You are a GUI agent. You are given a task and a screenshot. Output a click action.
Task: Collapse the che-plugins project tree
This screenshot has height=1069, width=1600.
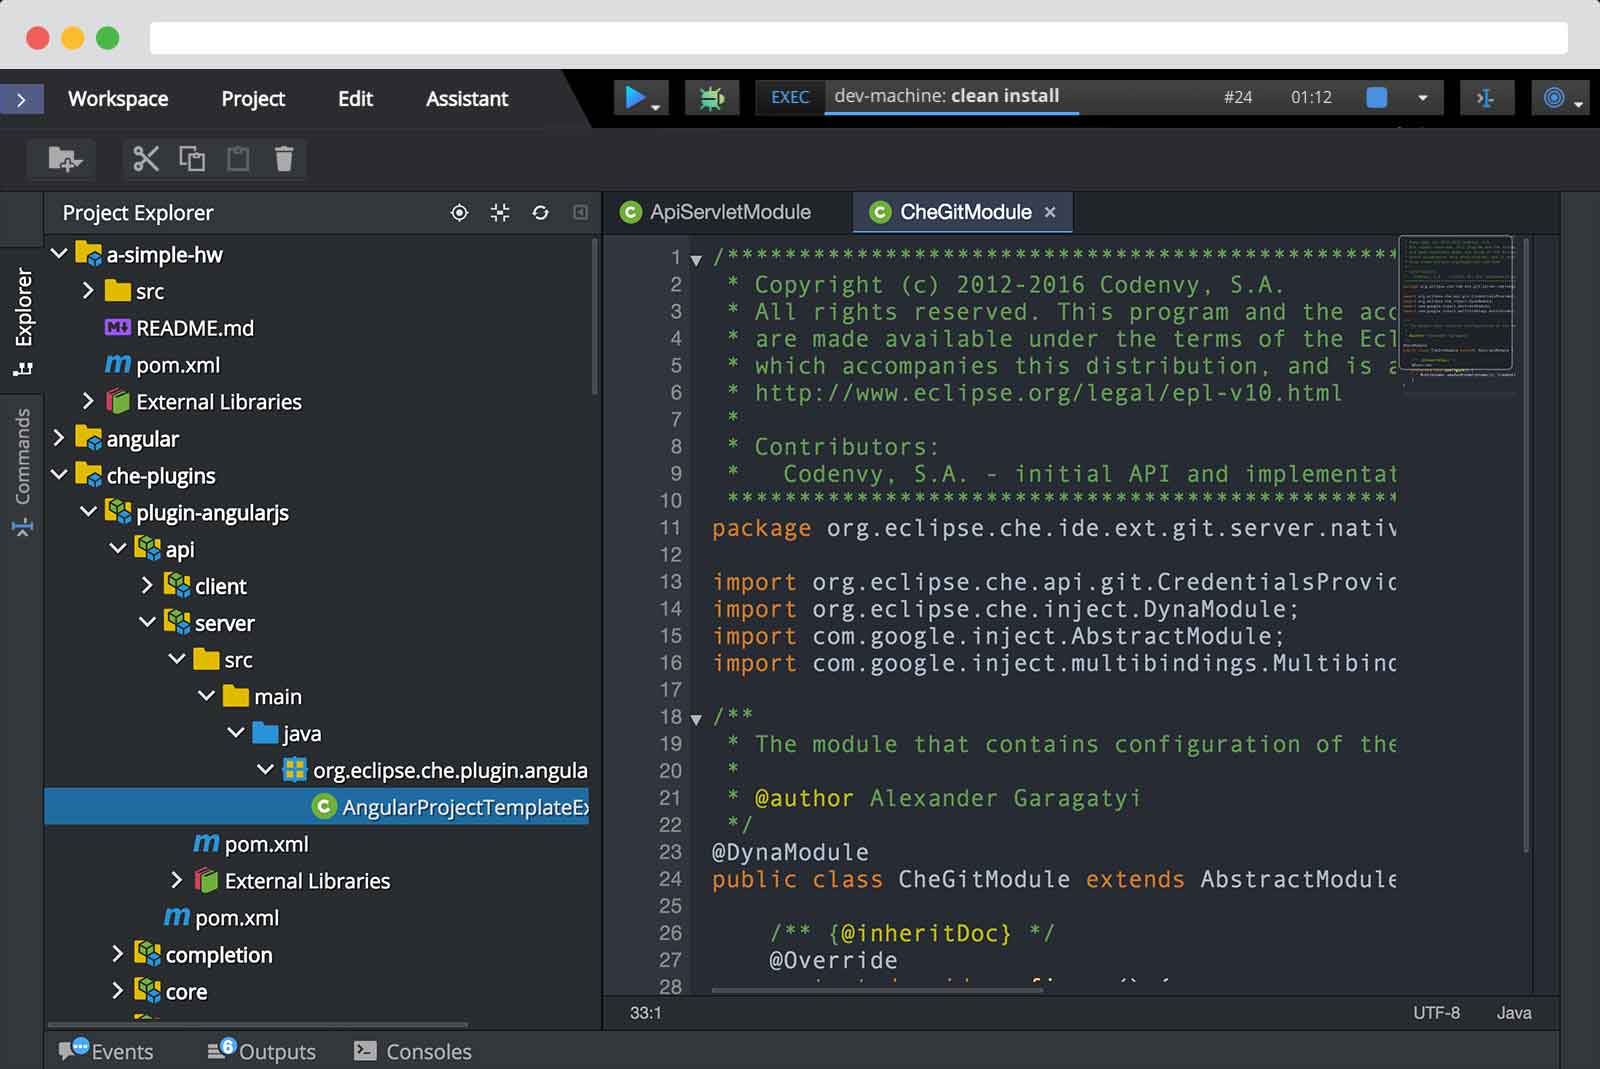[x=59, y=475]
